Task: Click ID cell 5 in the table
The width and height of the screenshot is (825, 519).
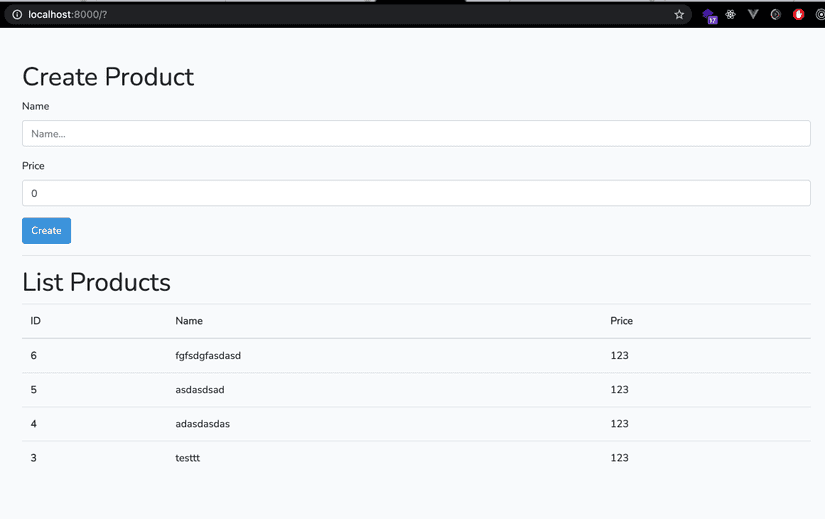Action: [34, 390]
